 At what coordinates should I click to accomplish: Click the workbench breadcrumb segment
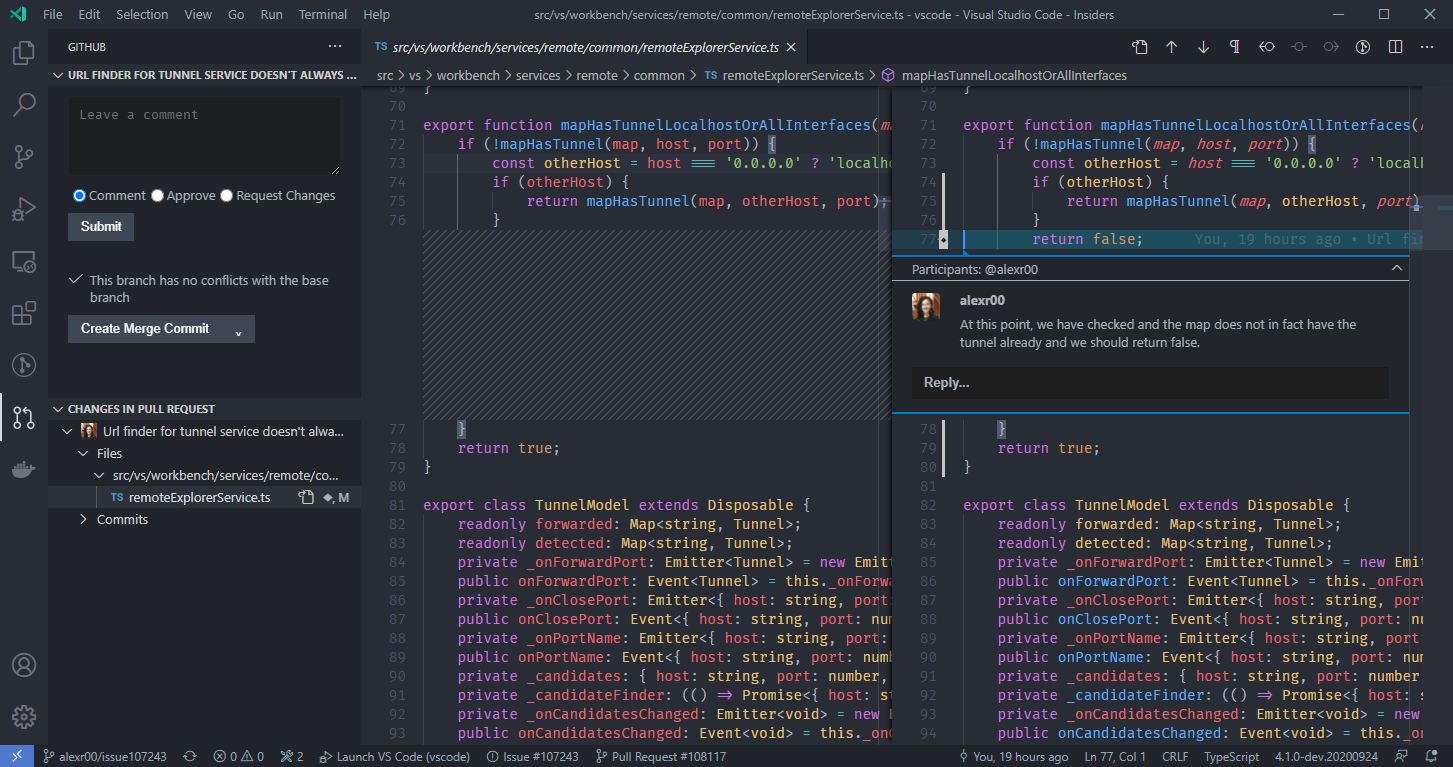[467, 75]
